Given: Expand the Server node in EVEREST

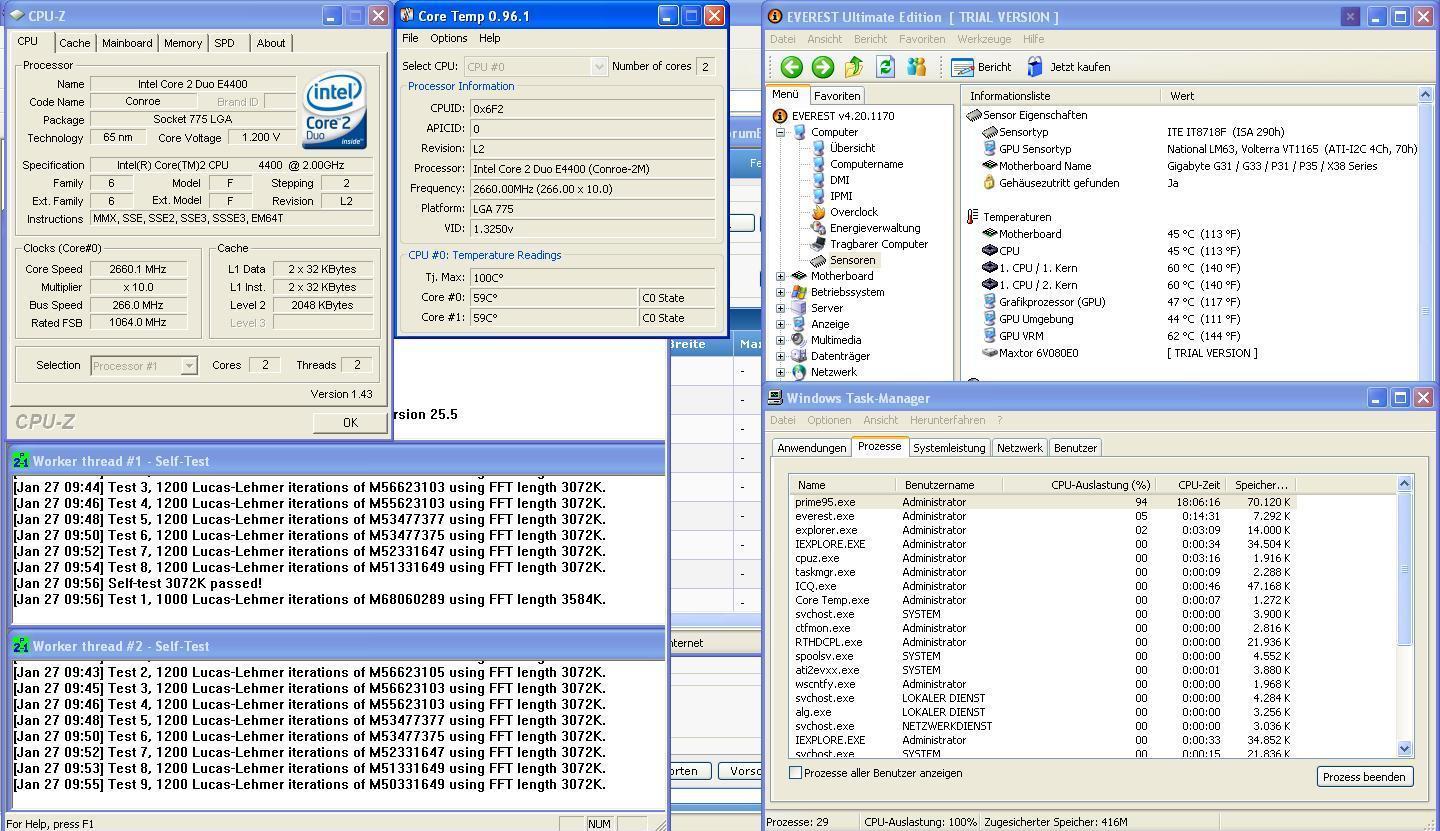Looking at the screenshot, I should 781,308.
